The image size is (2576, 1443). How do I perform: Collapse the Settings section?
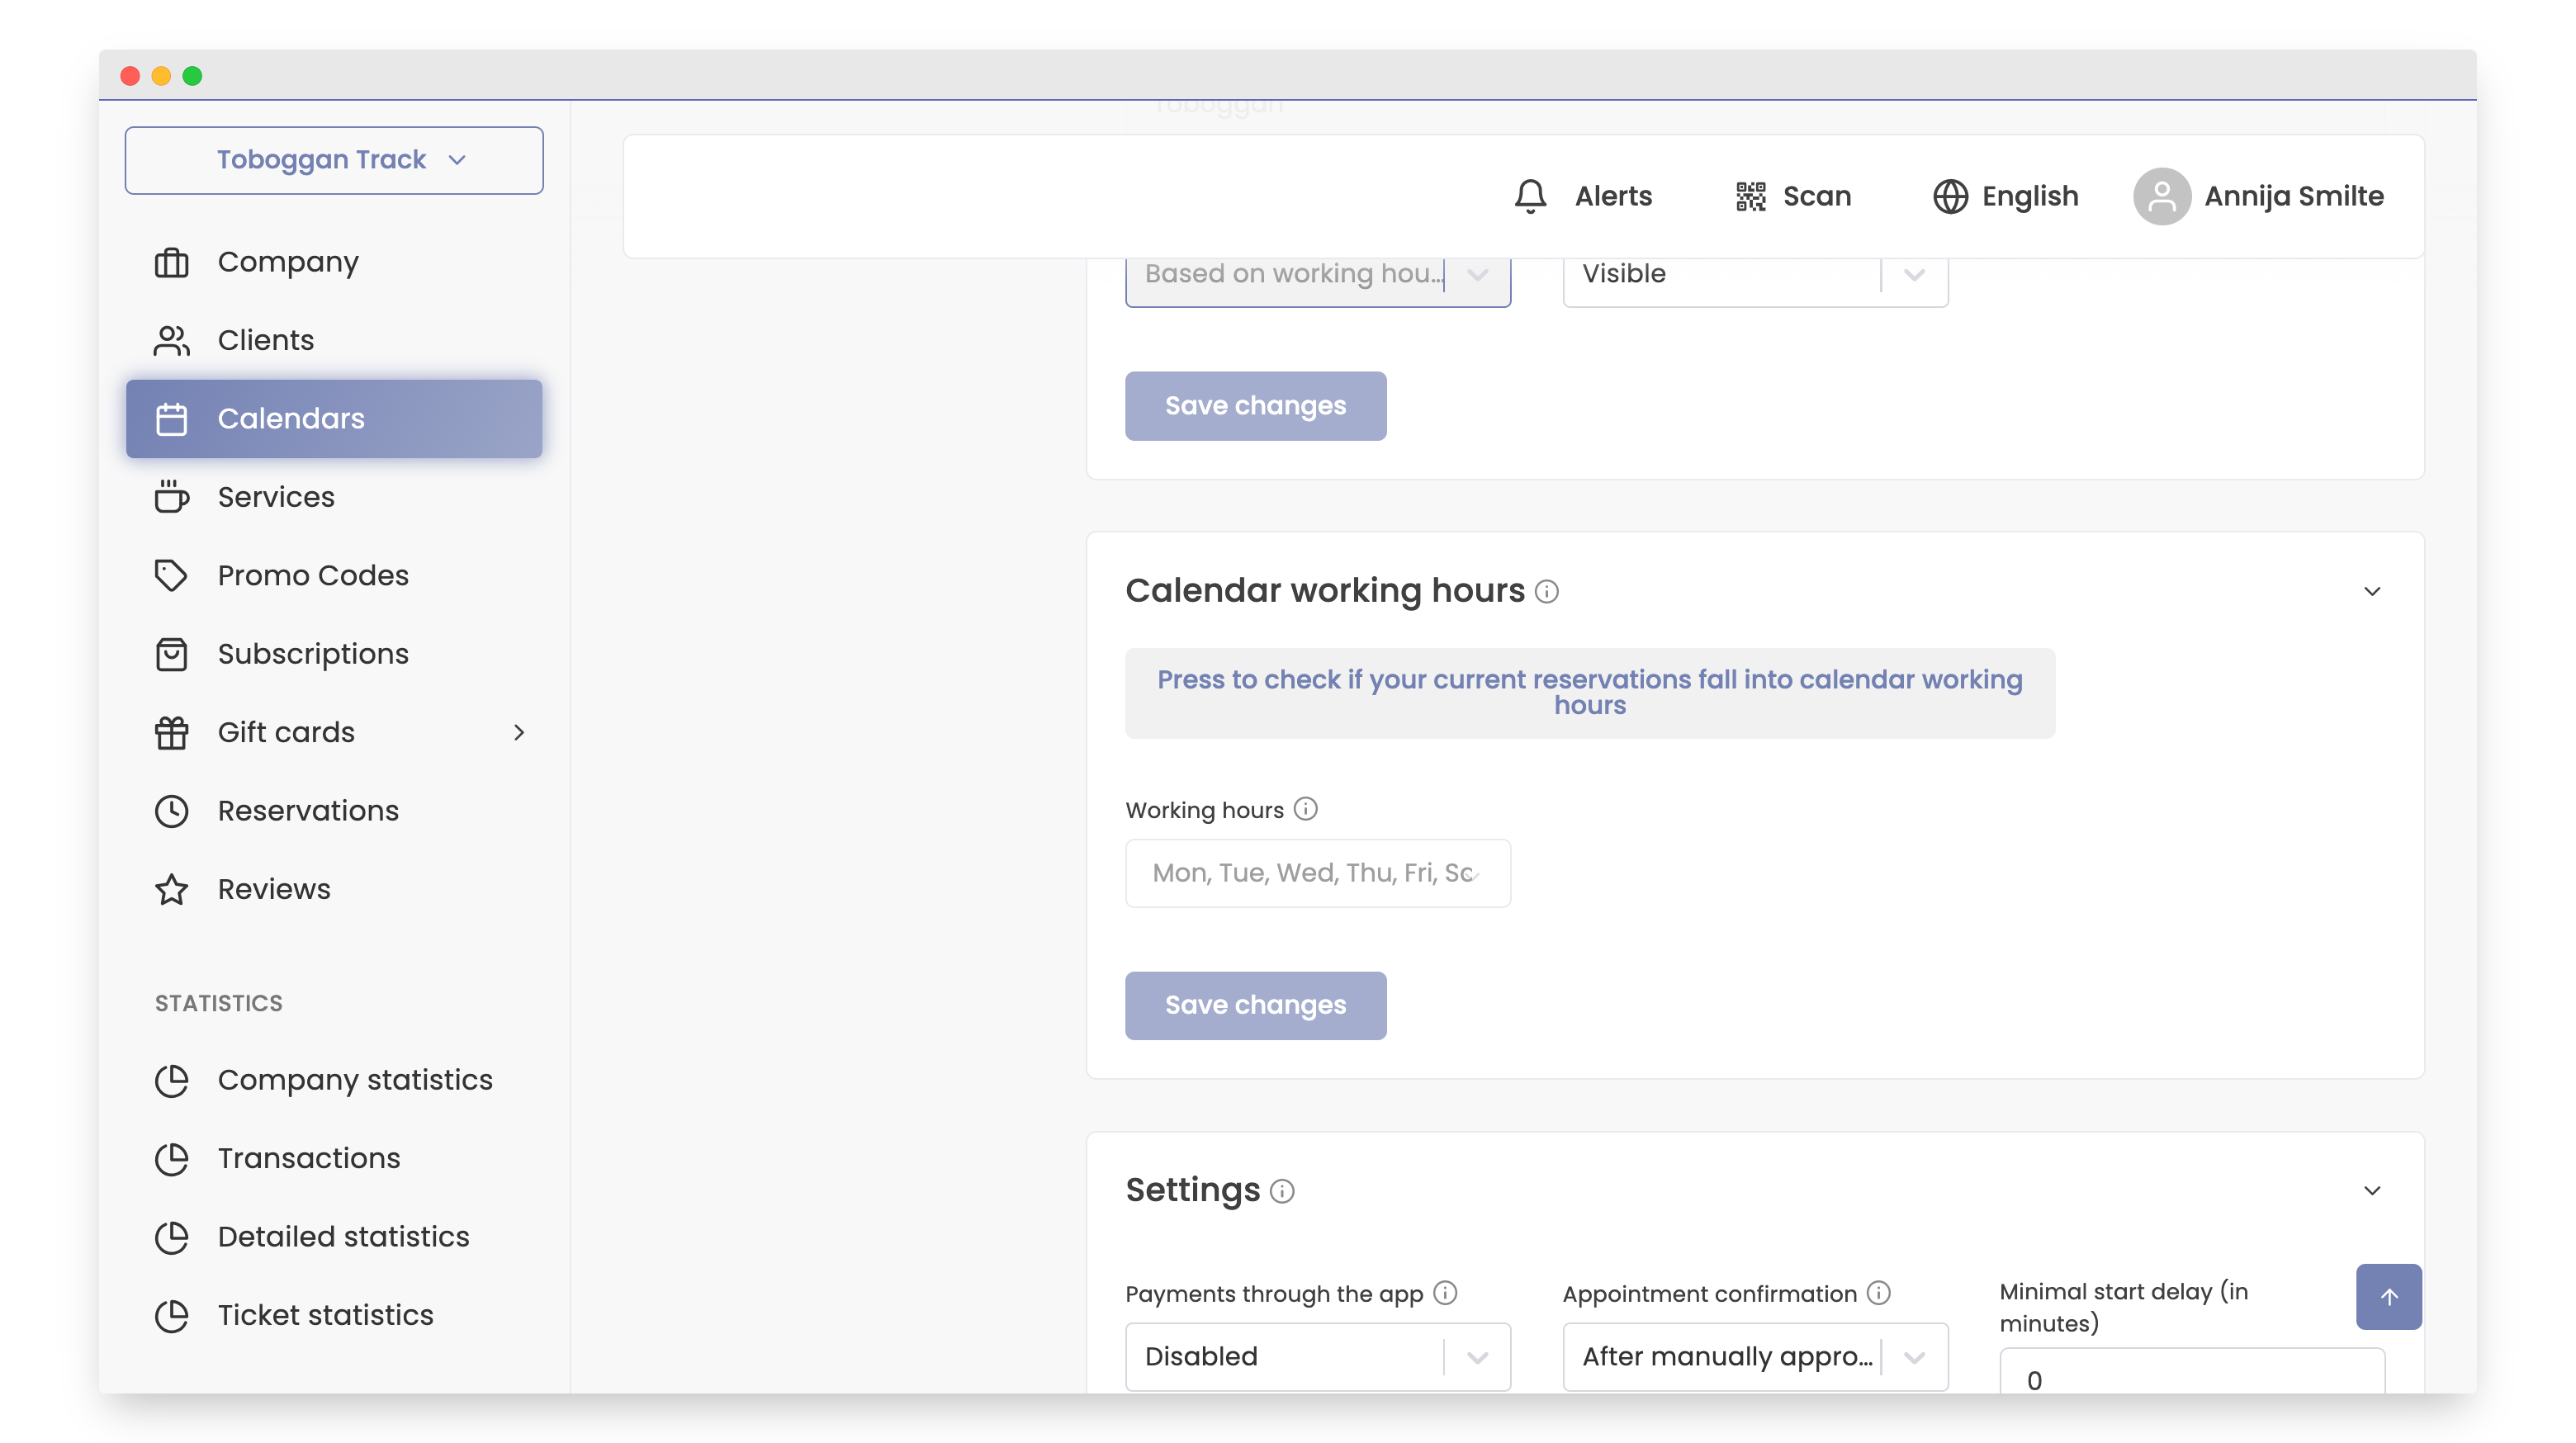(2372, 1190)
